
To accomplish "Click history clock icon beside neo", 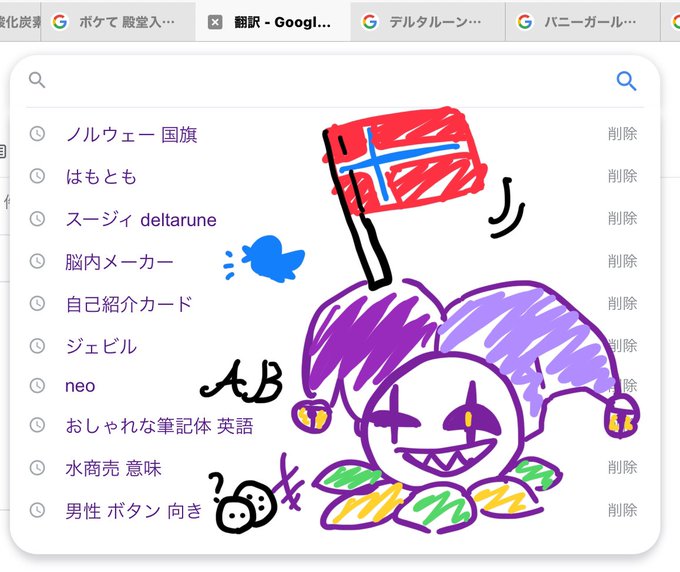I will (x=37, y=385).
